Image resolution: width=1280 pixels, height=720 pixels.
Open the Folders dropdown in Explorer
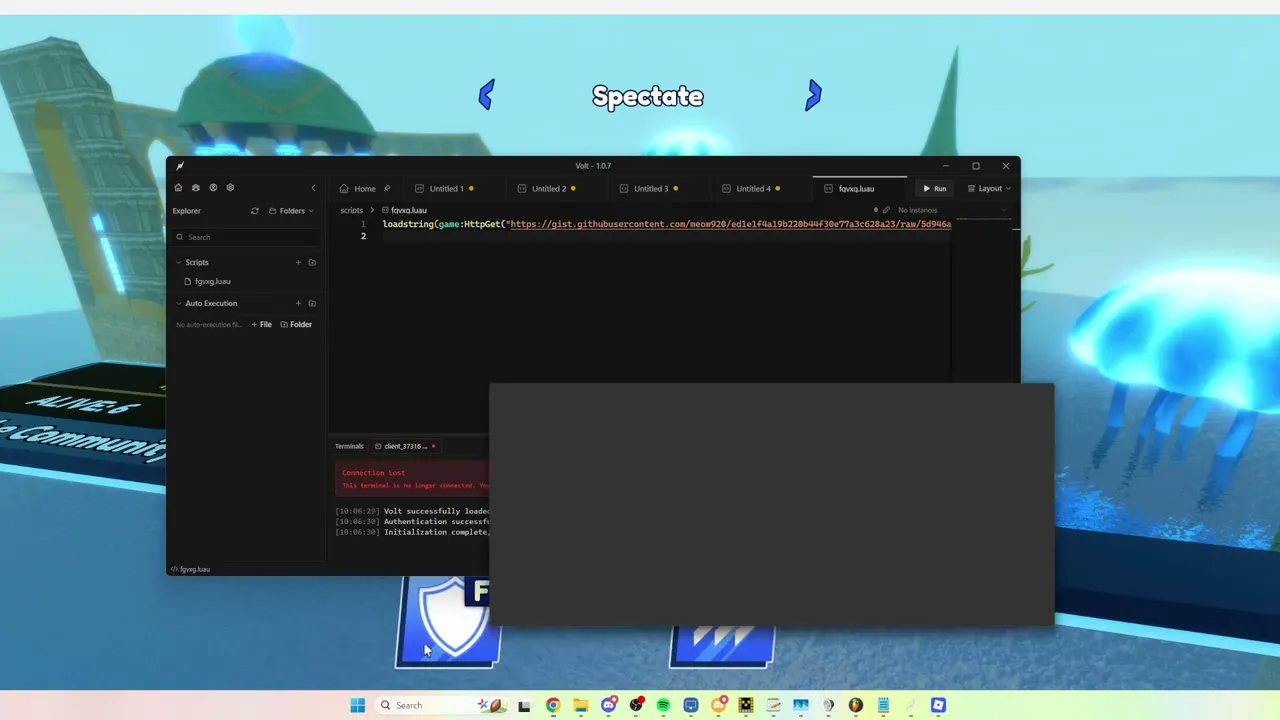pos(291,211)
